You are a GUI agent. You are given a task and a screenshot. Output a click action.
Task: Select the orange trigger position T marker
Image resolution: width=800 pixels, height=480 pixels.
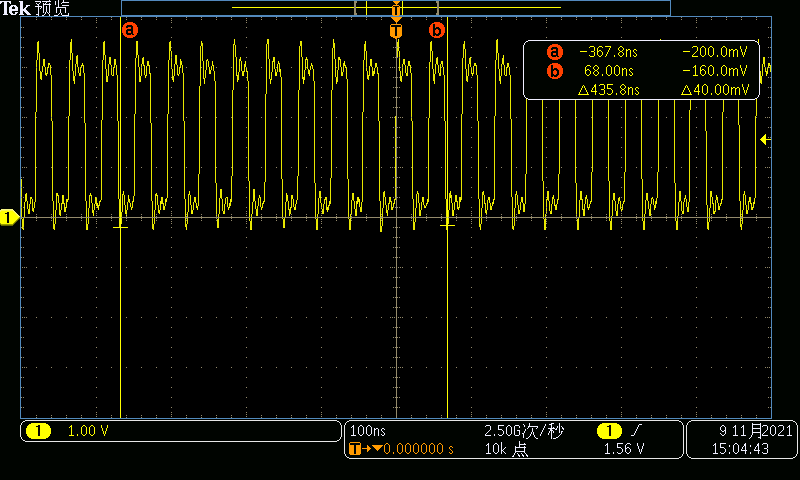point(396,31)
